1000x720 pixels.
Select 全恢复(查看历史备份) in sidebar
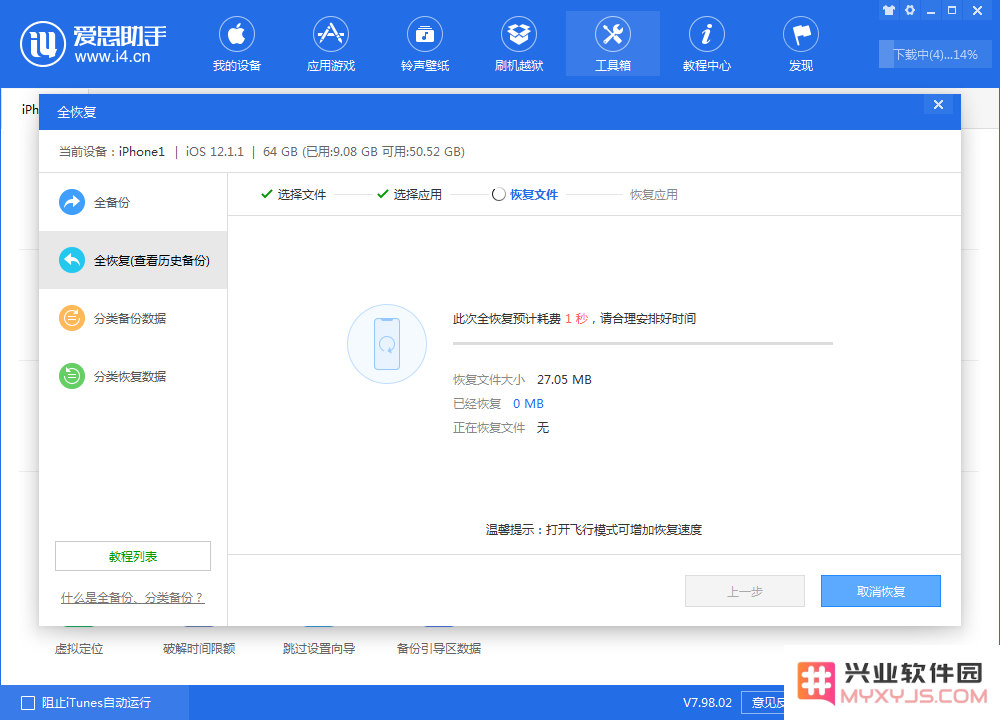tap(133, 260)
